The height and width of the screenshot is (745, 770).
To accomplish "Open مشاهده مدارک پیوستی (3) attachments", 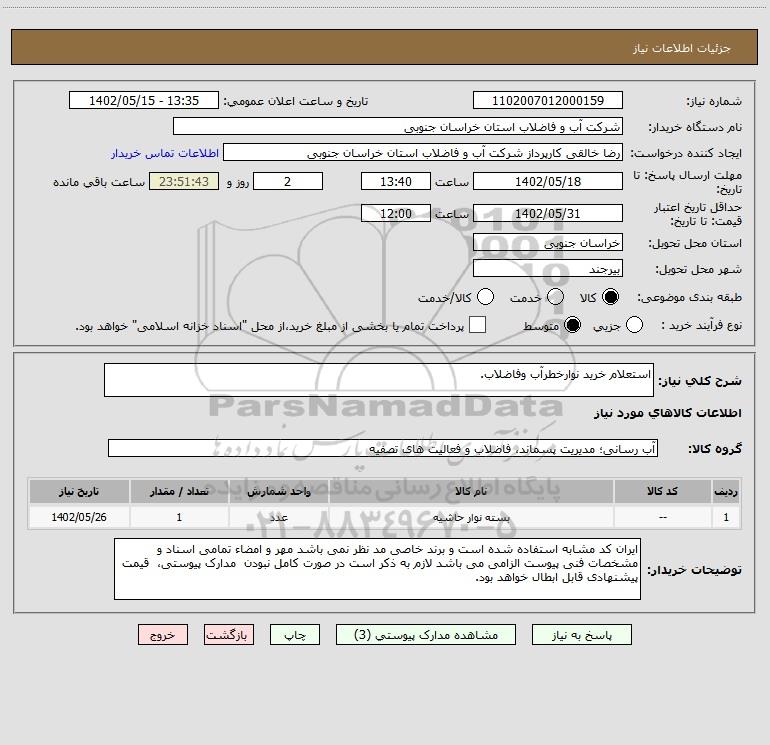I will pos(426,635).
